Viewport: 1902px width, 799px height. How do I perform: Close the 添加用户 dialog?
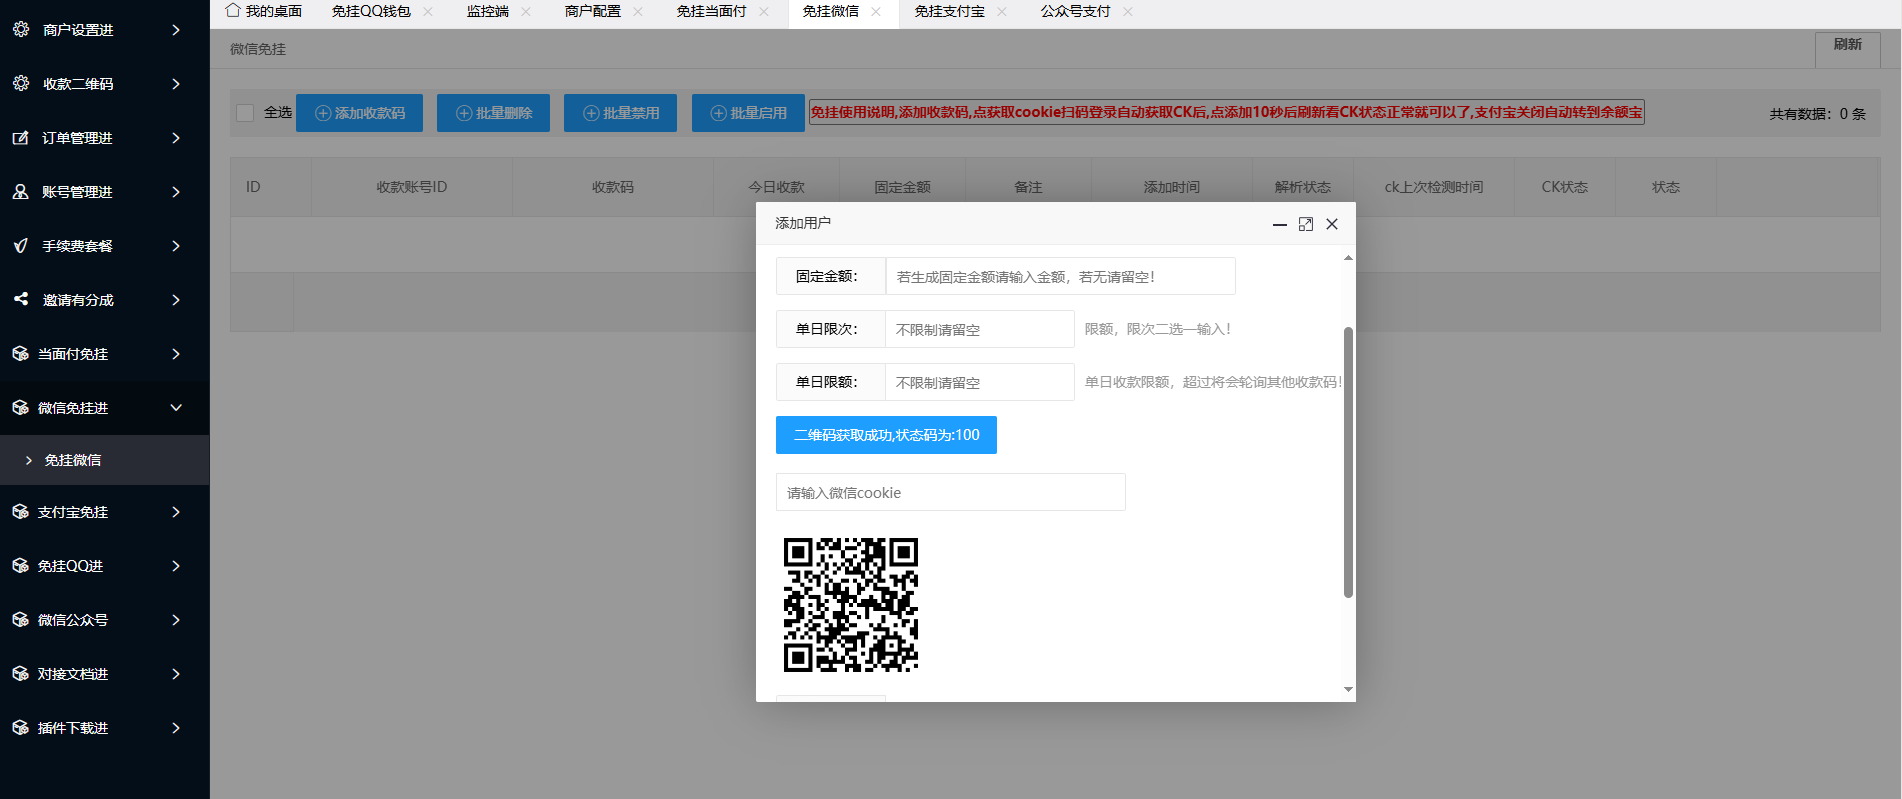pos(1332,224)
